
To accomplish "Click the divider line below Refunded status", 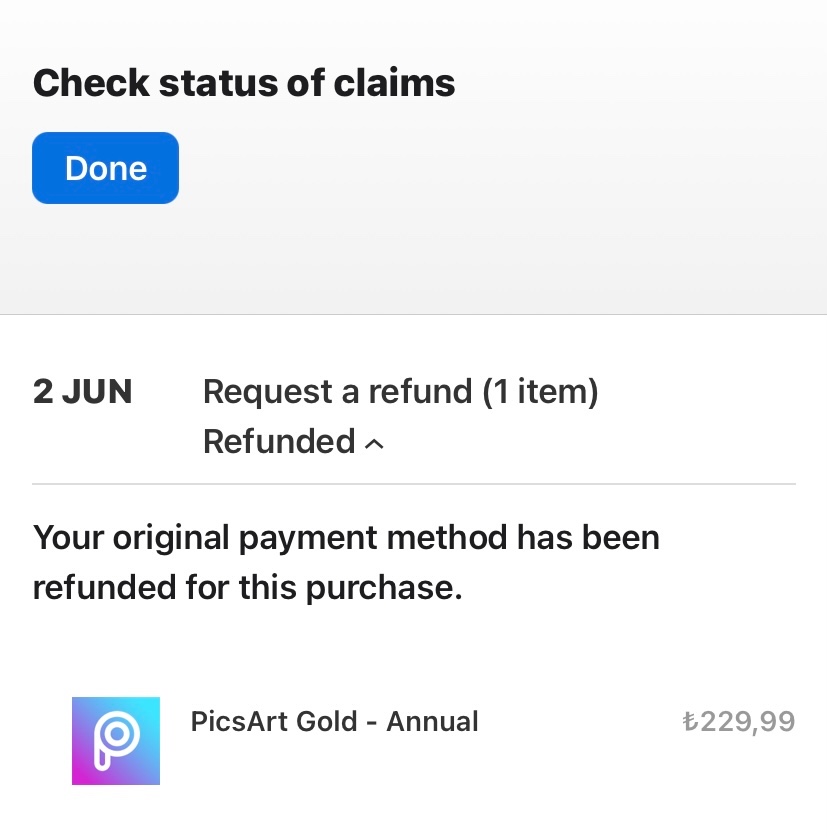I will pos(414,485).
